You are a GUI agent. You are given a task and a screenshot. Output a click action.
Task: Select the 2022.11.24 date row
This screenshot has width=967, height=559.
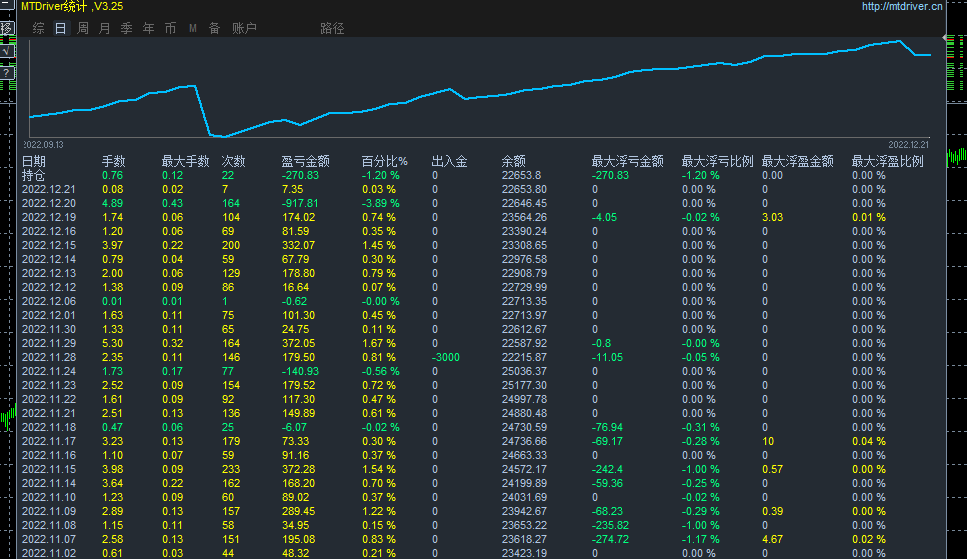(49, 371)
